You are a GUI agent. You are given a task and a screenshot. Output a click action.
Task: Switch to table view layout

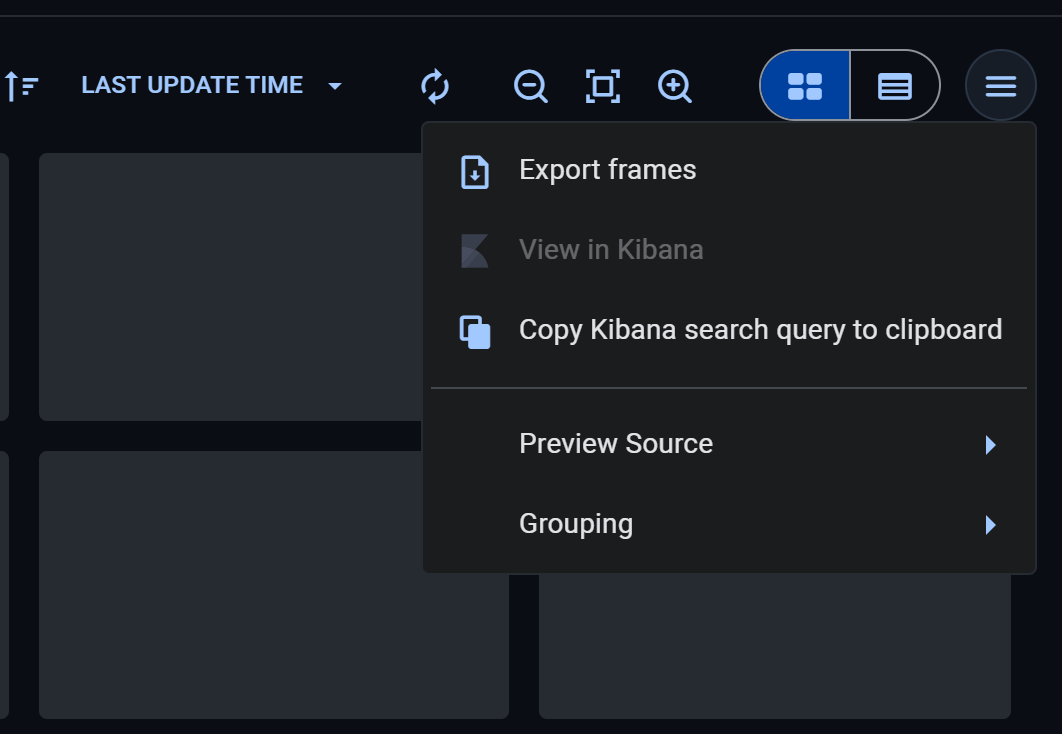(894, 85)
